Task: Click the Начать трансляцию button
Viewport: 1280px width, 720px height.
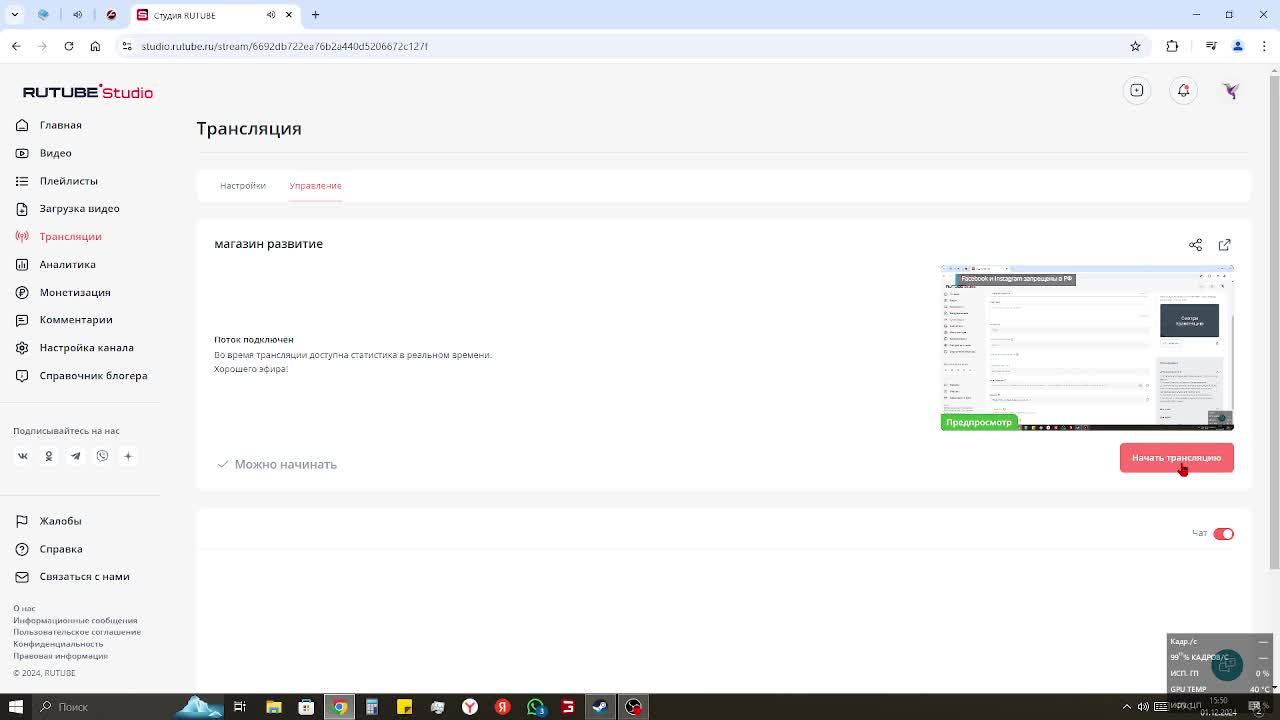Action: point(1176,457)
